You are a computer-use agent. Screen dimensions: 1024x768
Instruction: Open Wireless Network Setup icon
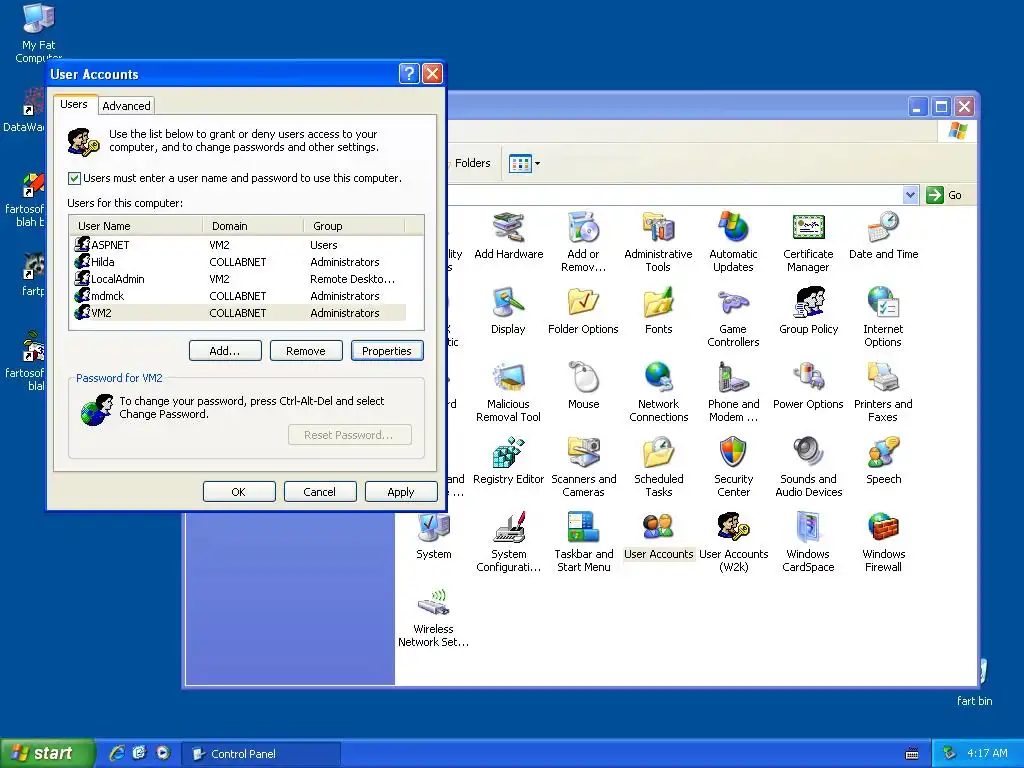[x=433, y=616]
